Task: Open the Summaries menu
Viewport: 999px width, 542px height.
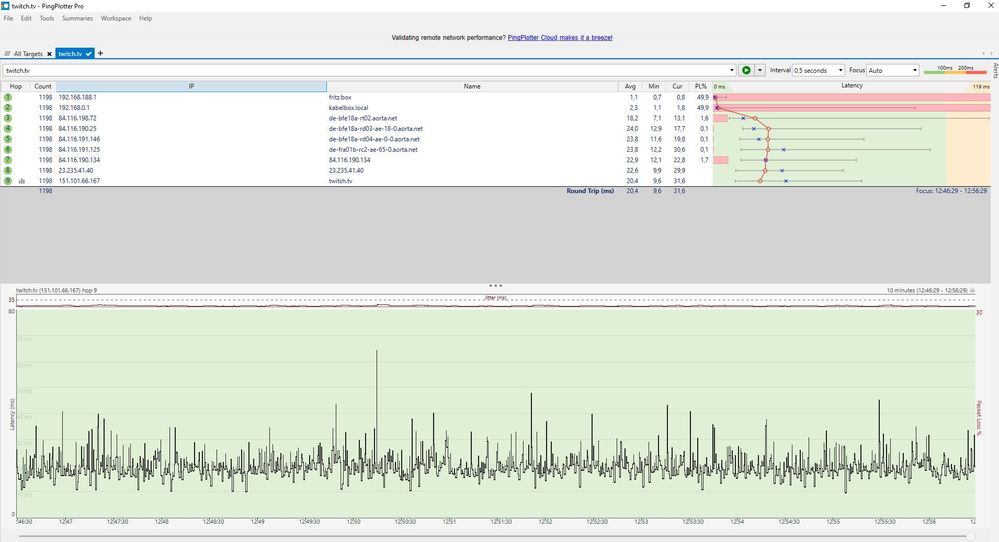Action: click(x=77, y=18)
